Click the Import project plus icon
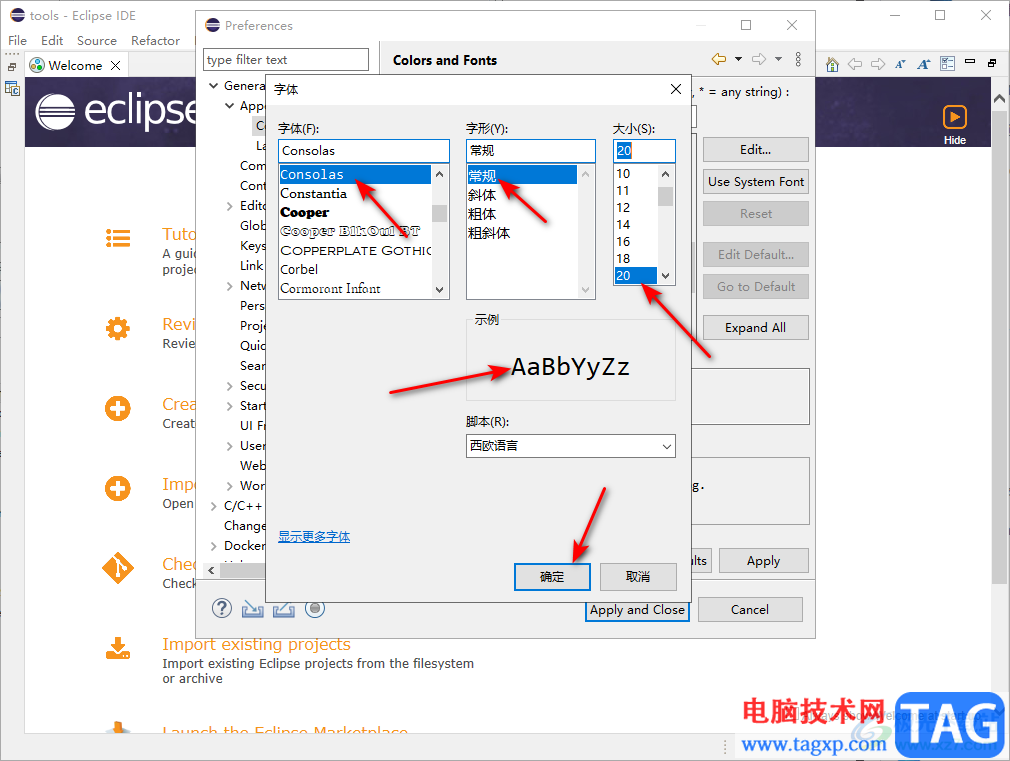The image size is (1010, 761). click(118, 488)
